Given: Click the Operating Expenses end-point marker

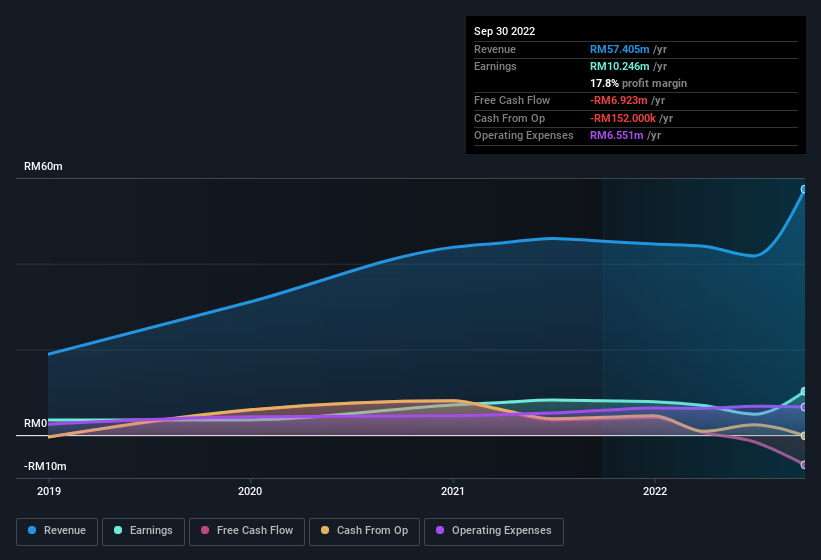Looking at the screenshot, I should point(804,407).
